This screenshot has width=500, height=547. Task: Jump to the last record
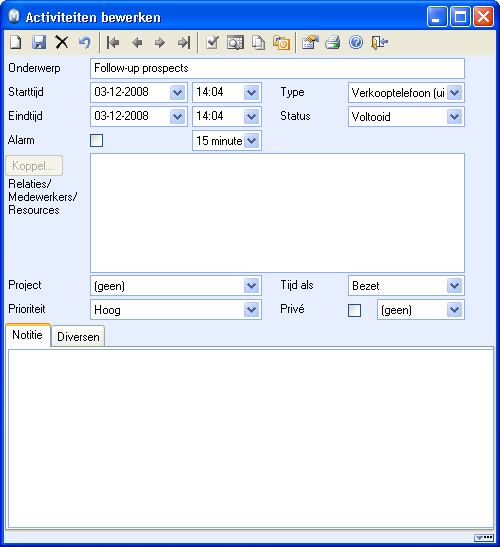click(184, 43)
